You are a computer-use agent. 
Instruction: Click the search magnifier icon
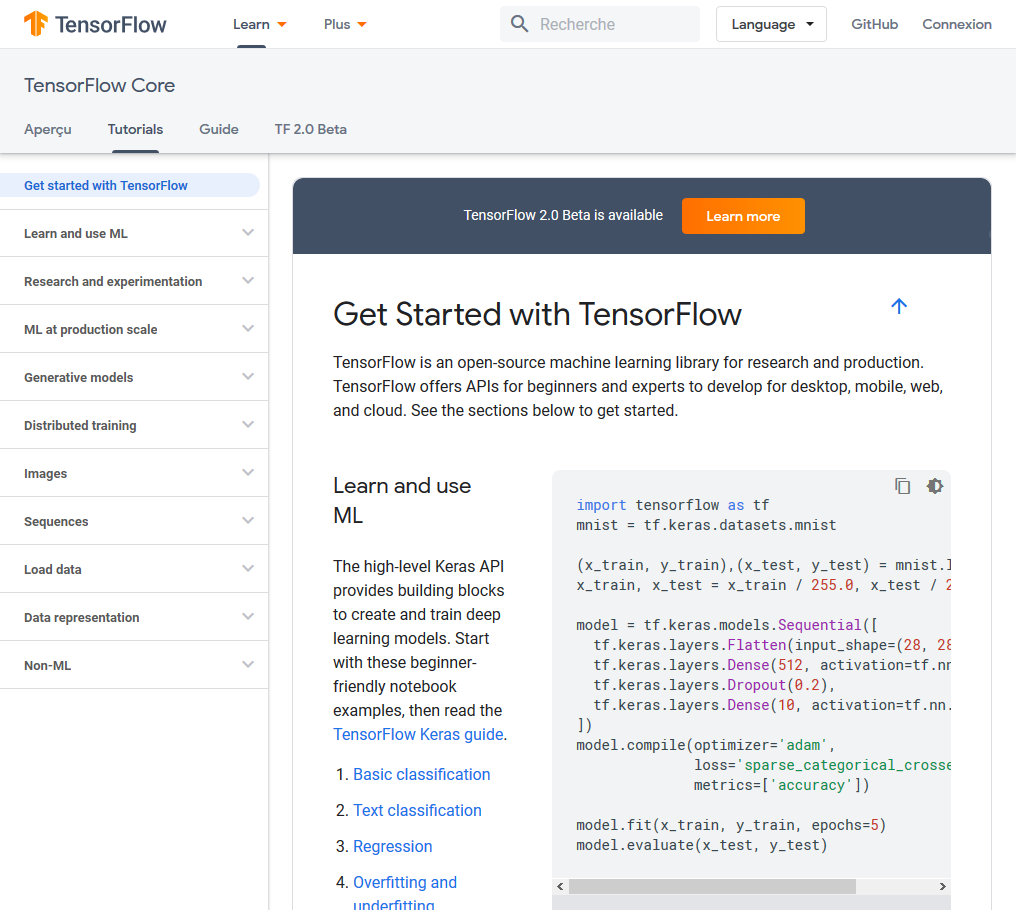519,24
